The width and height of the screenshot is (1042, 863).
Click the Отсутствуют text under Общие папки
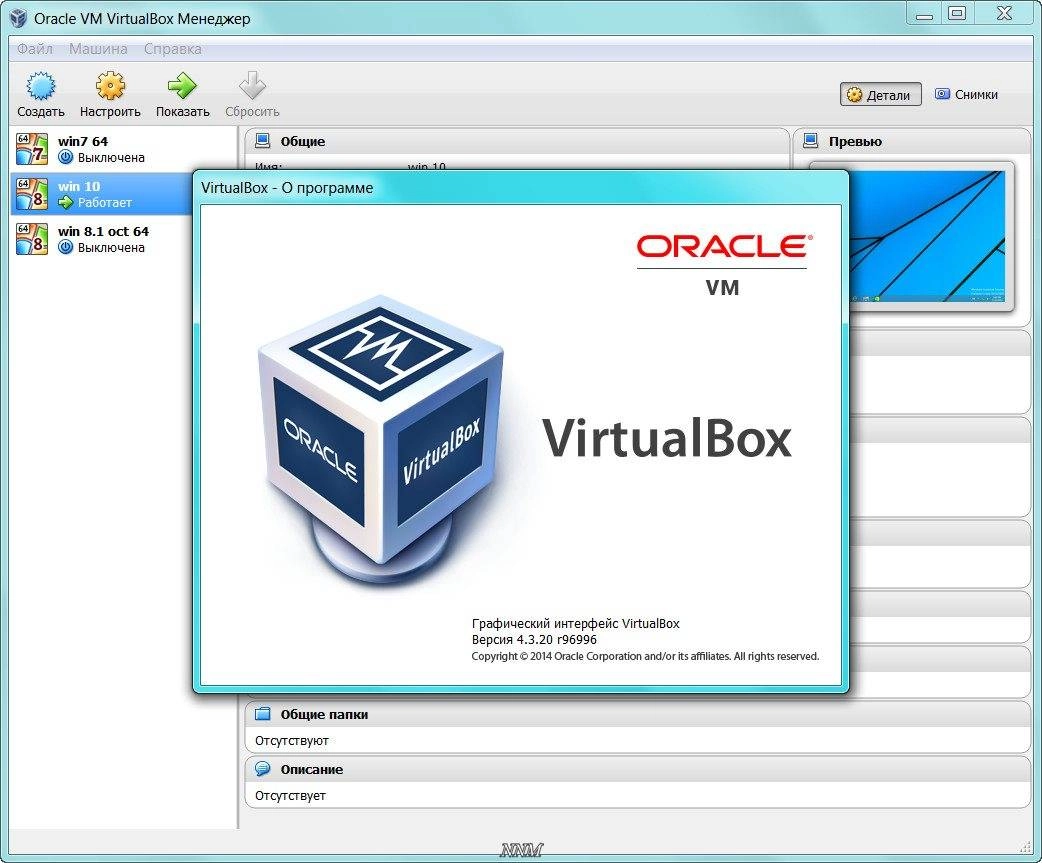click(x=292, y=741)
